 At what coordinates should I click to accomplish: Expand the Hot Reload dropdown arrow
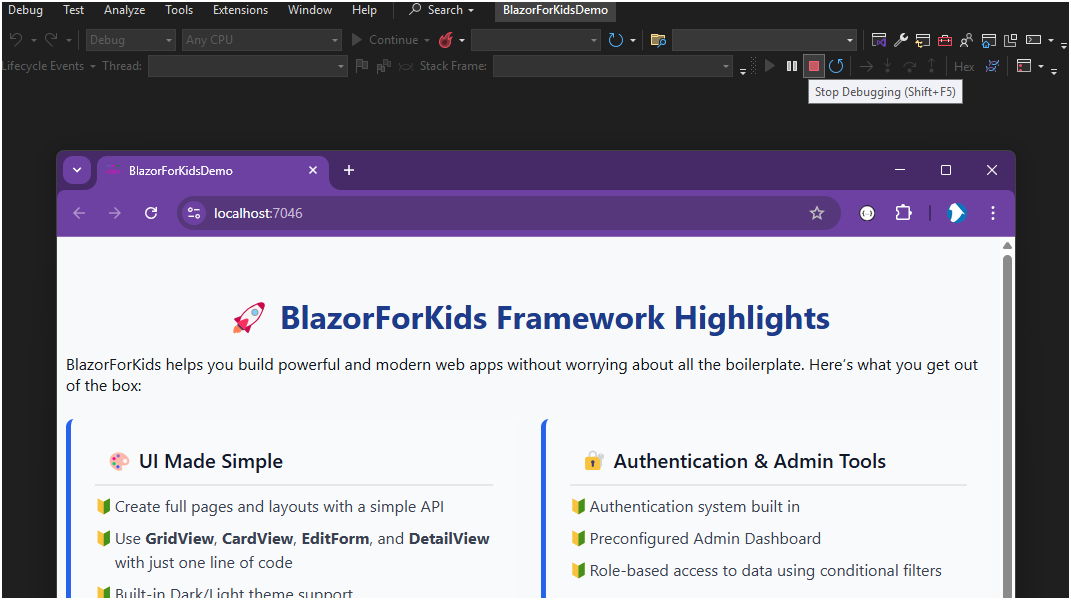462,40
